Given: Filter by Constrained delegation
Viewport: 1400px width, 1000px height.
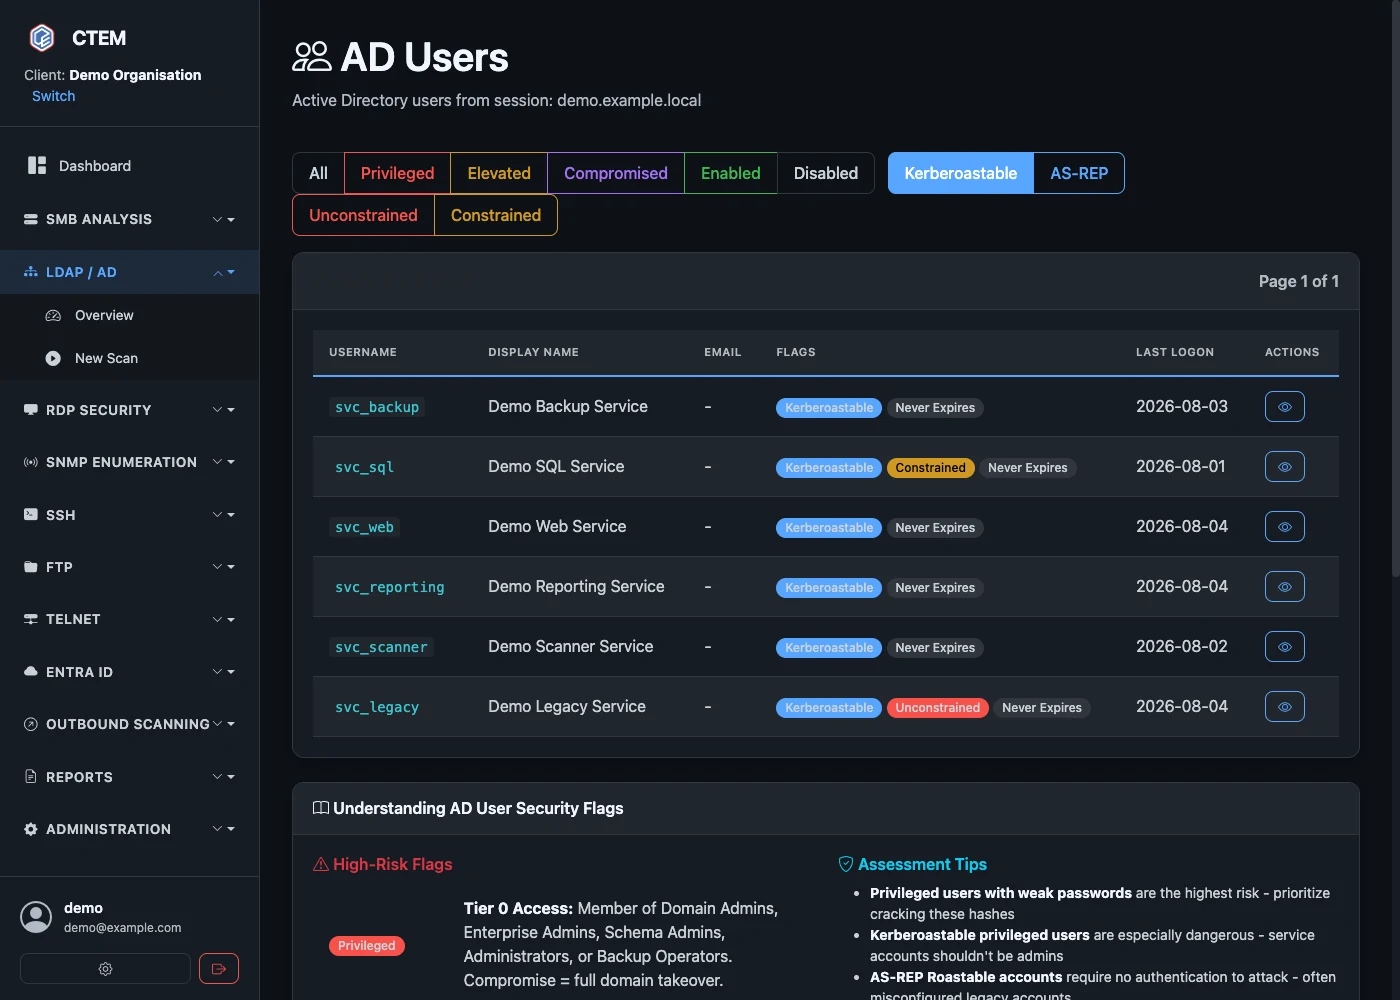Looking at the screenshot, I should pyautogui.click(x=496, y=215).
